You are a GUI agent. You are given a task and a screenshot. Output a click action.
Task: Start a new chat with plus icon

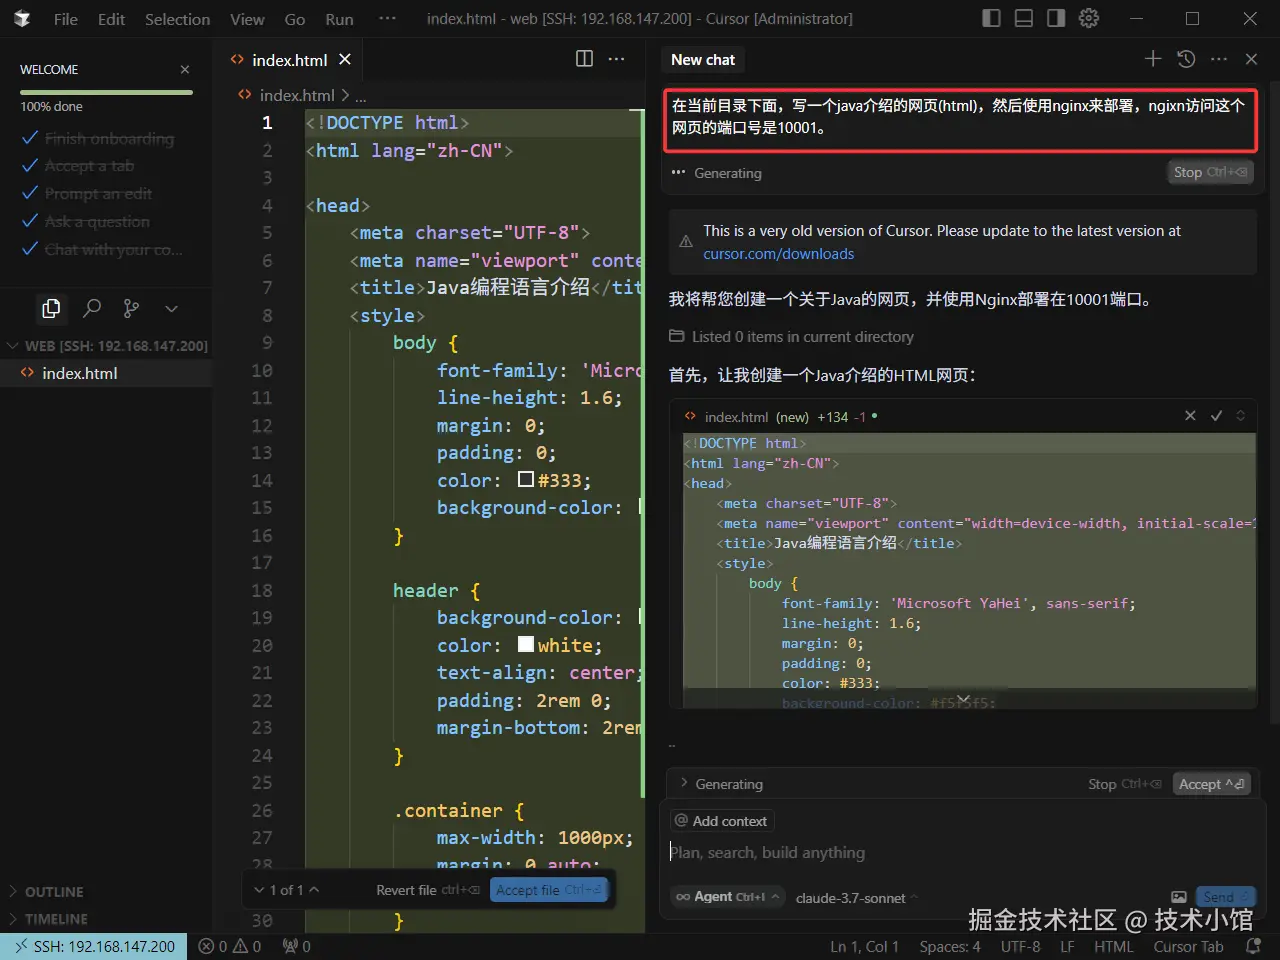[1153, 59]
